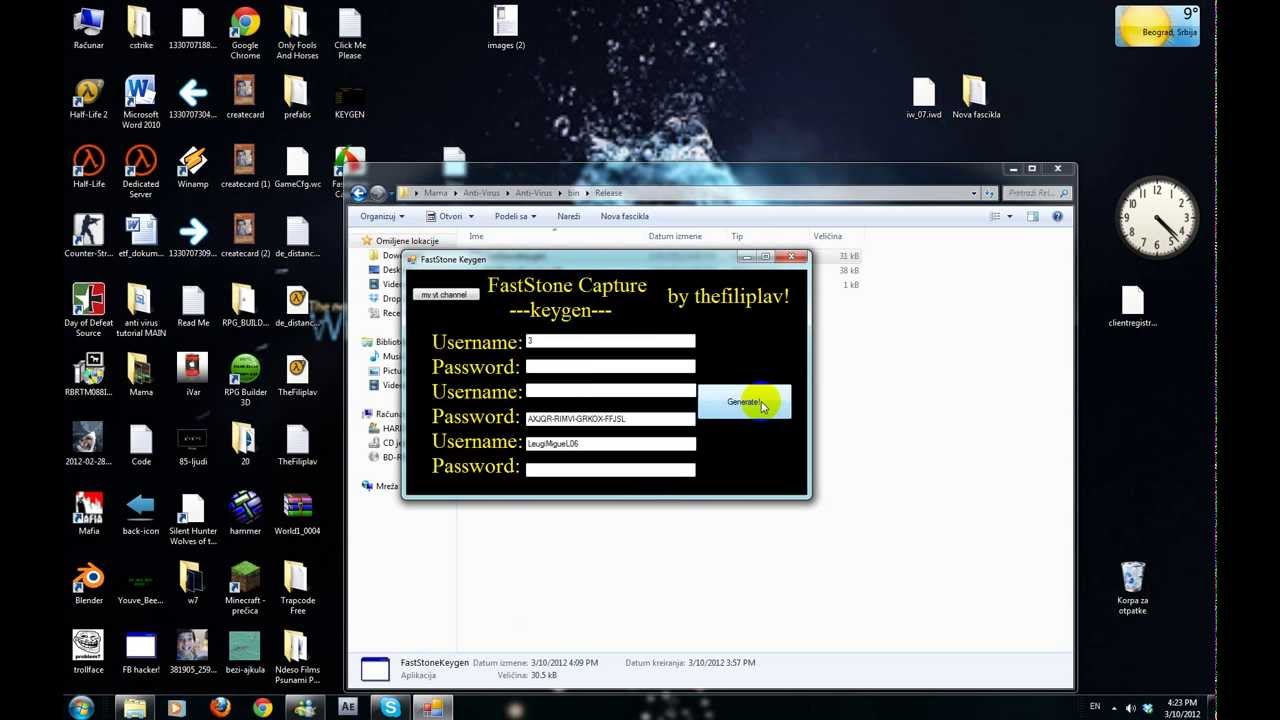Sort by the 'Datum izmene' column header
The height and width of the screenshot is (720, 1280).
(x=675, y=236)
